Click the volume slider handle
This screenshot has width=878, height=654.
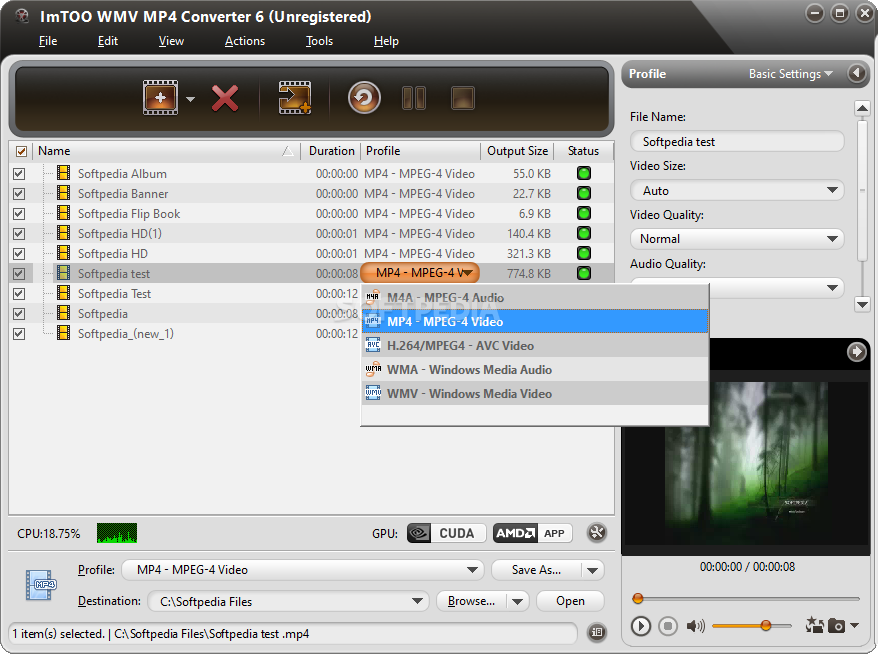tap(765, 625)
